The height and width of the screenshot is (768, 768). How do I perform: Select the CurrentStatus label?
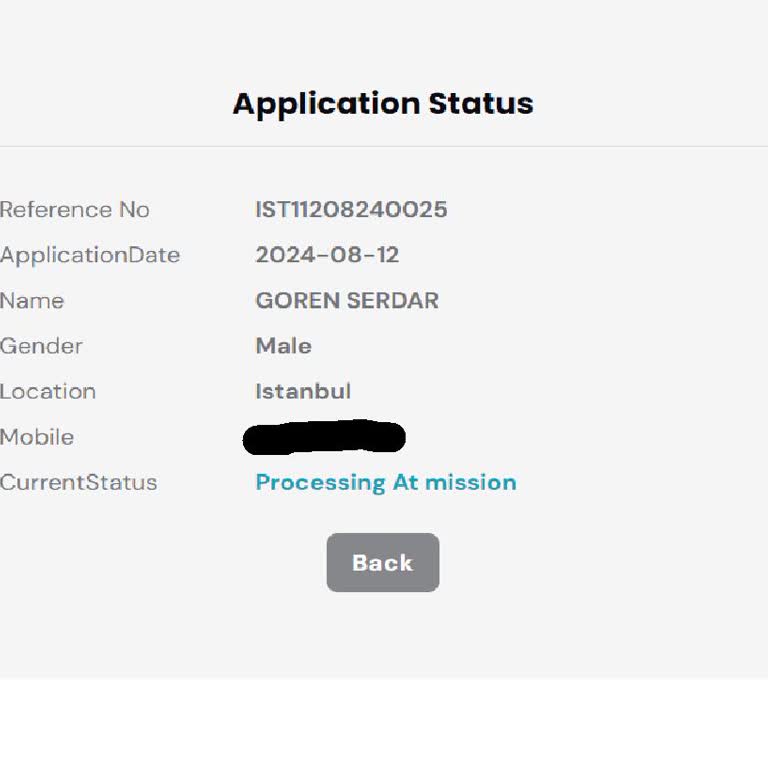(x=78, y=482)
